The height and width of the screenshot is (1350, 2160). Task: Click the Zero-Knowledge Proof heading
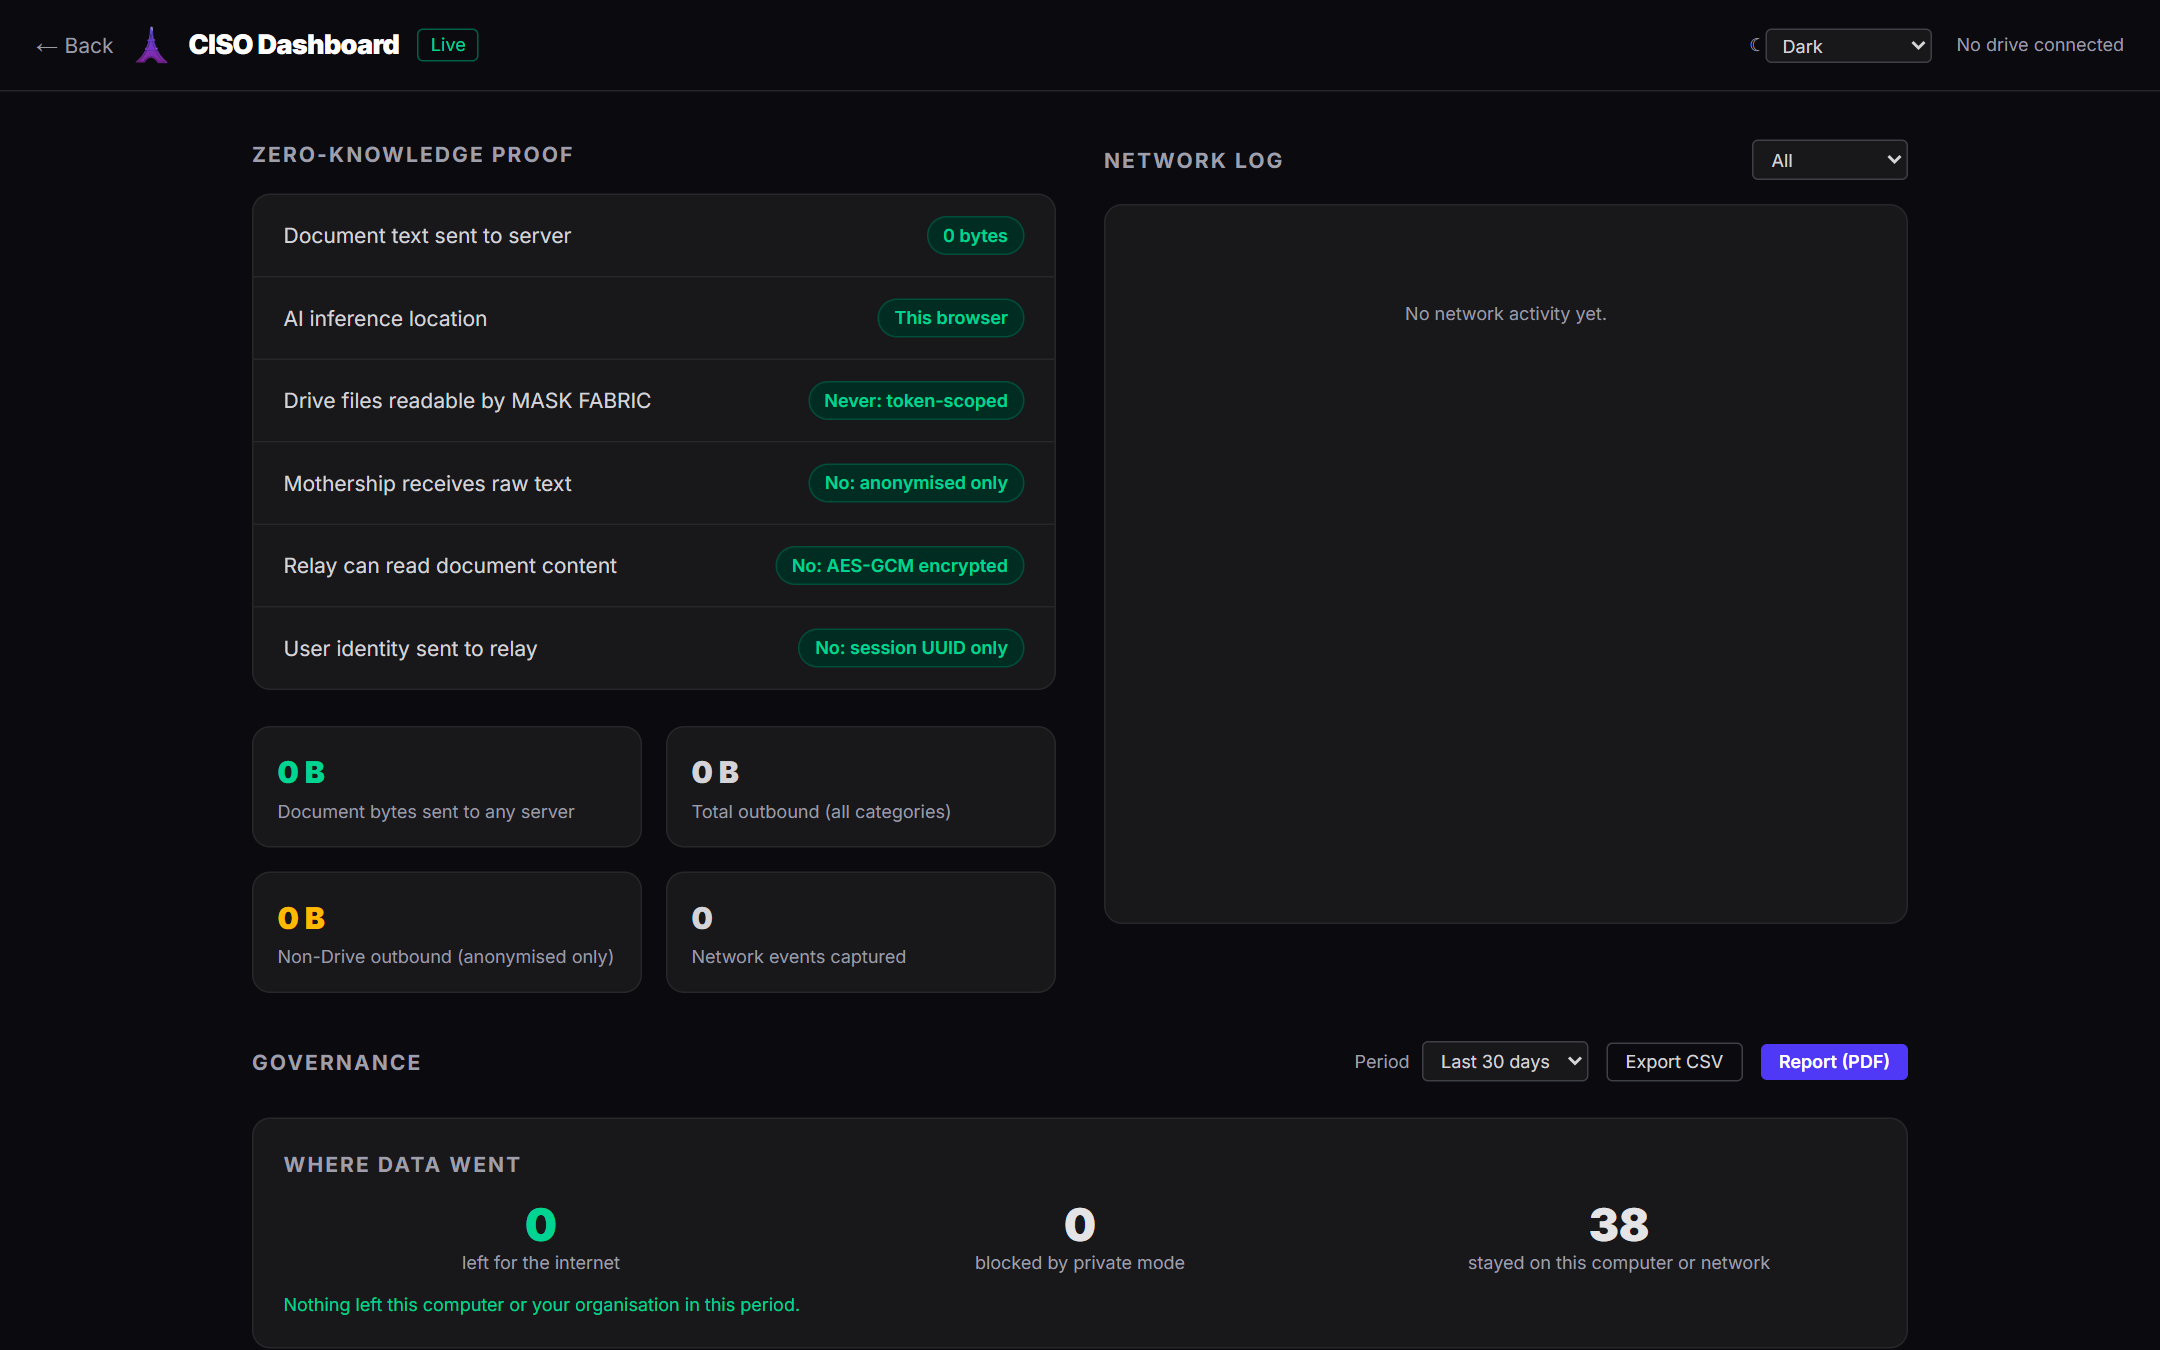[x=412, y=155]
